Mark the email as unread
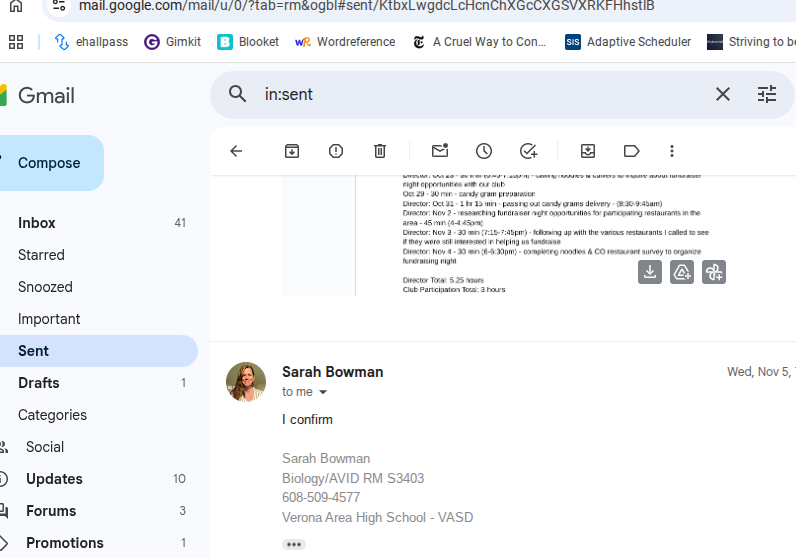Screen dimensions: 796x558 [440, 151]
